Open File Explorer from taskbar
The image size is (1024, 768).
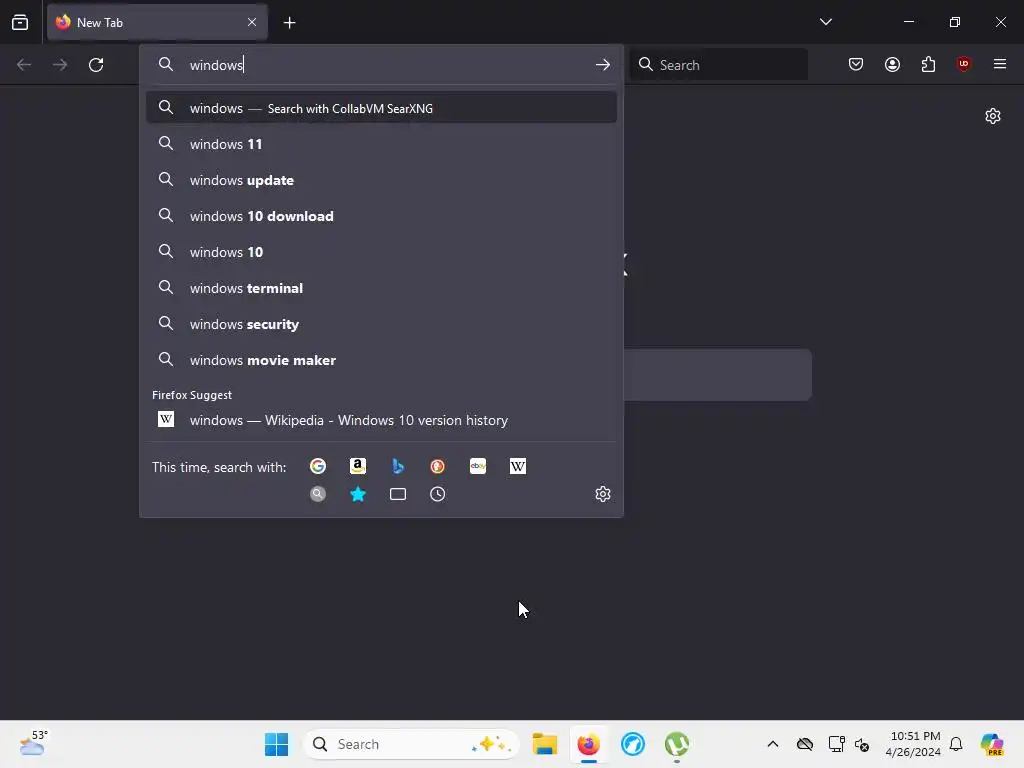point(545,744)
